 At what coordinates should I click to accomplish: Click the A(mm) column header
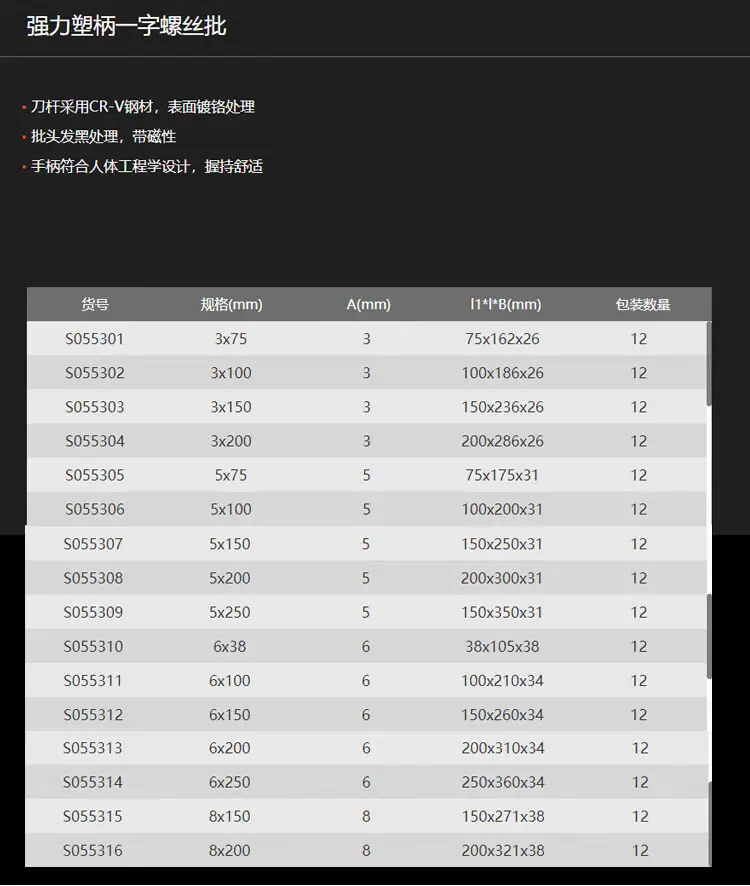click(369, 305)
